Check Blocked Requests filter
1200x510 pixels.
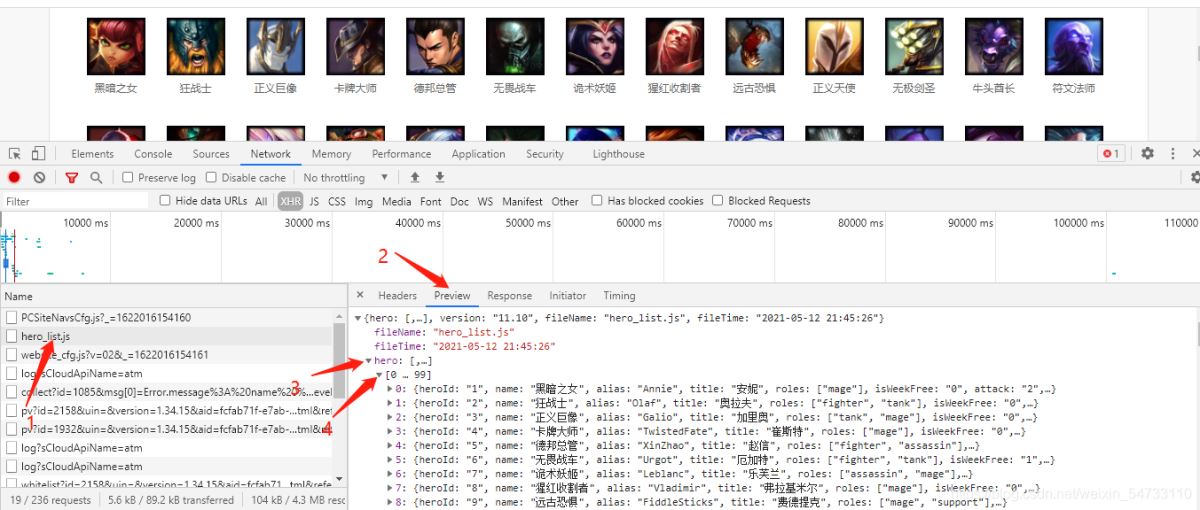click(x=718, y=201)
